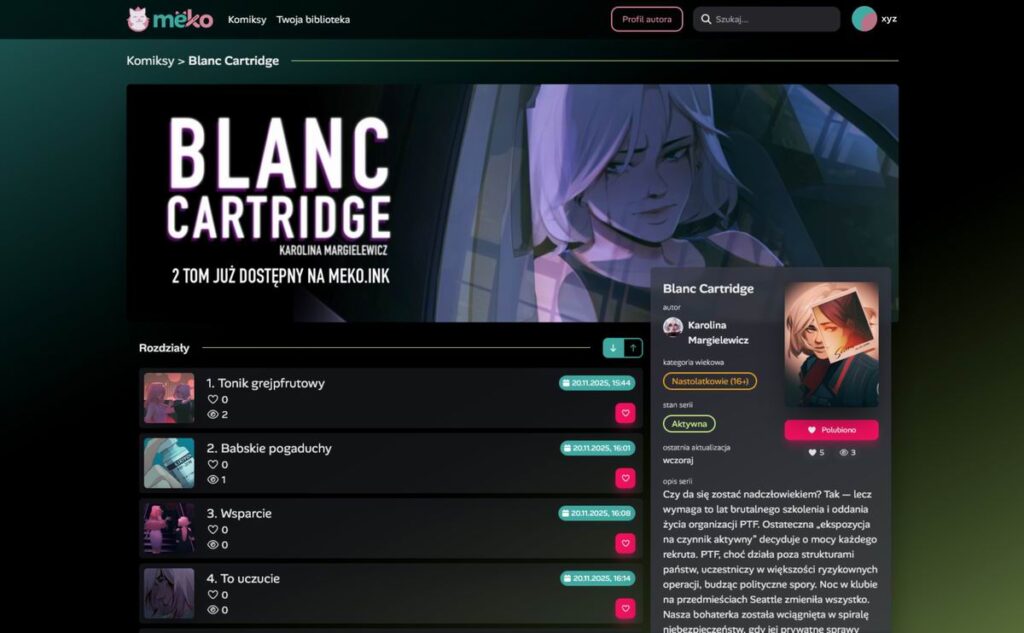Like chapter Tonik grejpfrutowy with pink heart

pyautogui.click(x=625, y=413)
